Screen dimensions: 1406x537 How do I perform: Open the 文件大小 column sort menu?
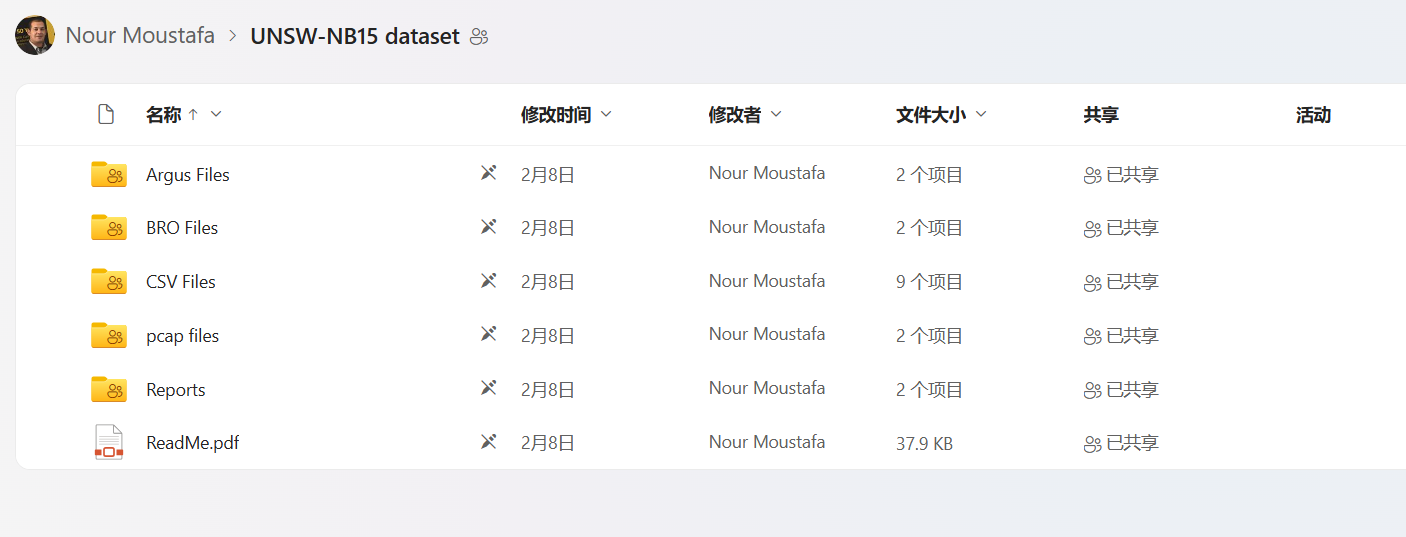coord(981,115)
